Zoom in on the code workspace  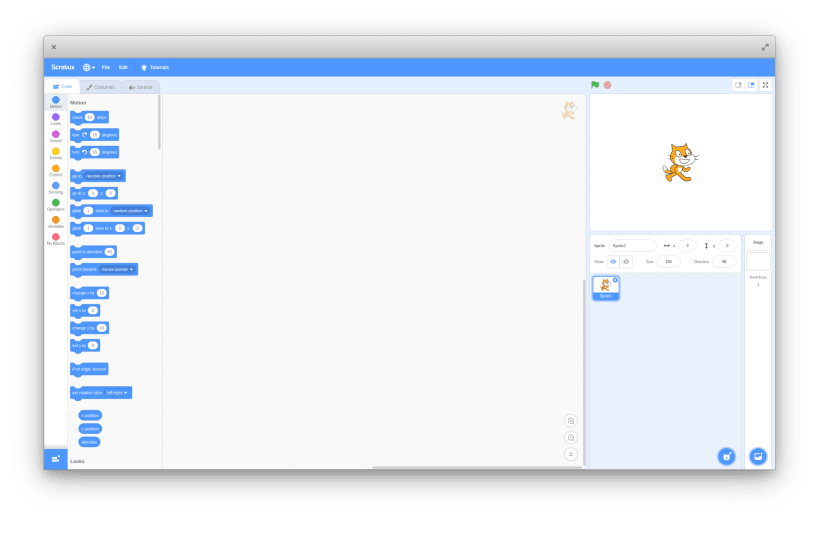(571, 421)
